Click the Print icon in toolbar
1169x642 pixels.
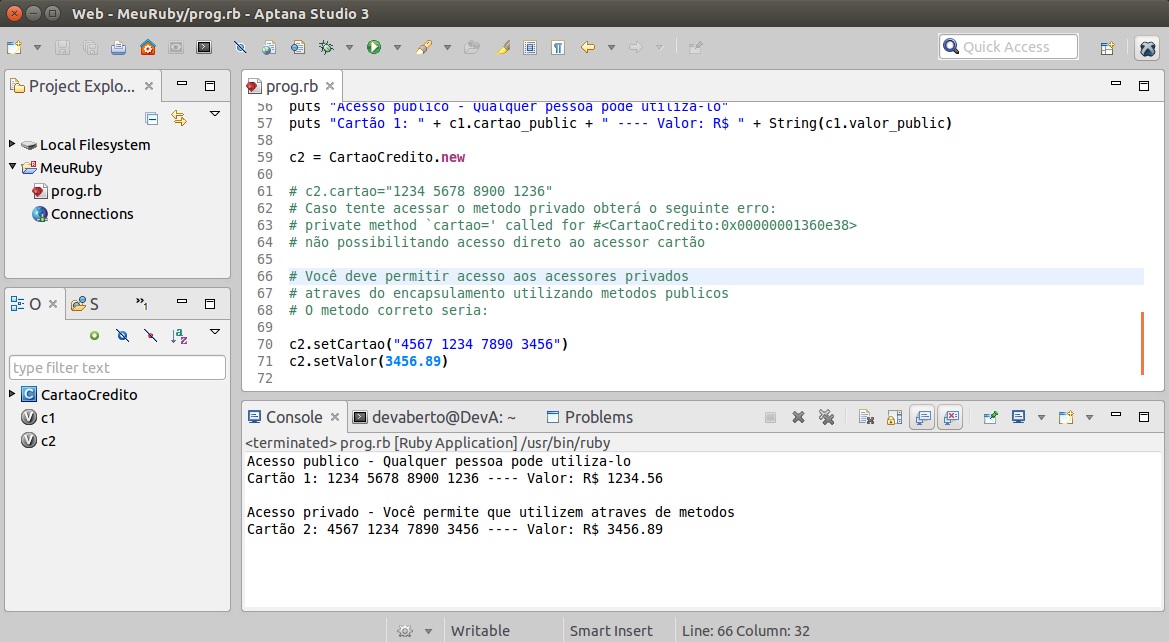point(119,47)
